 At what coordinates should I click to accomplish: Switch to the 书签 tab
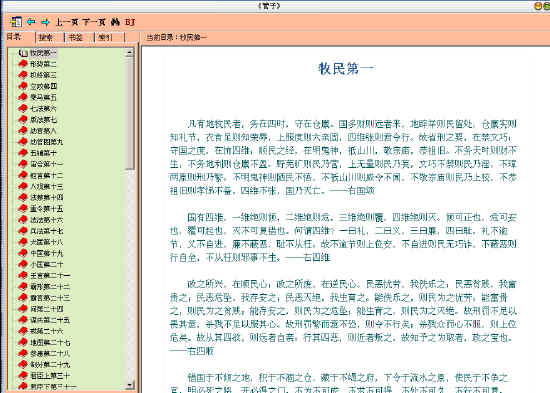75,37
